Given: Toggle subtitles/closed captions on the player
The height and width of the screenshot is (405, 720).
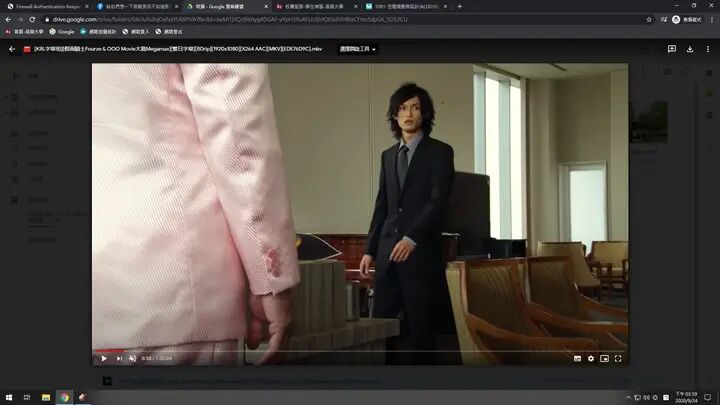Looking at the screenshot, I should tap(577, 359).
